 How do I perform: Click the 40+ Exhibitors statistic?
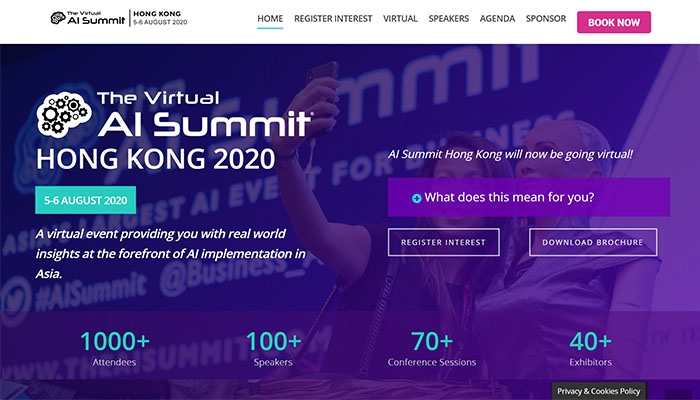pyautogui.click(x=591, y=349)
